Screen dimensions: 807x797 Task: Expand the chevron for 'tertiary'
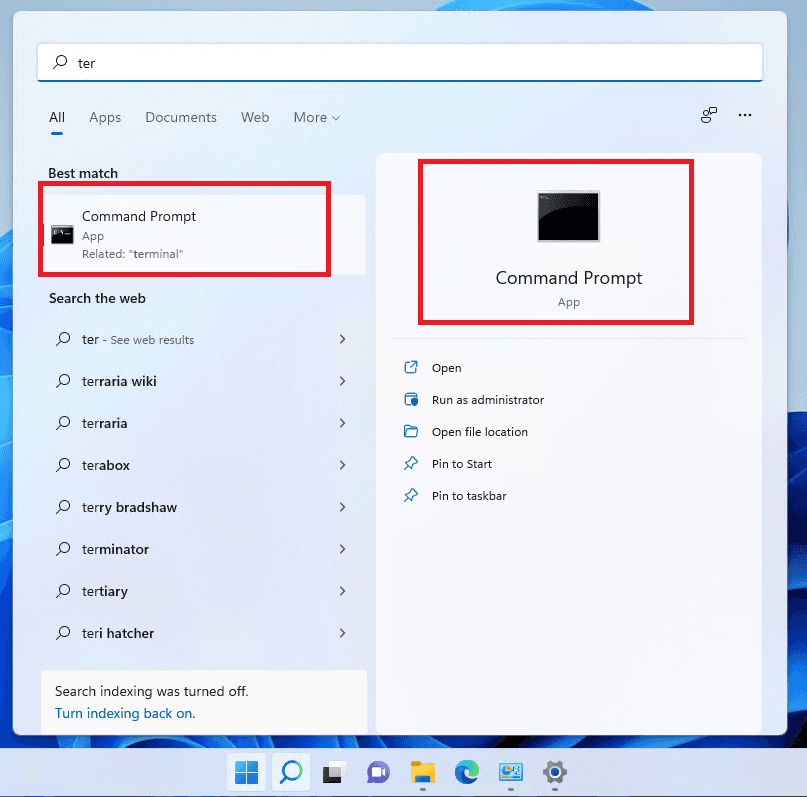pos(342,591)
